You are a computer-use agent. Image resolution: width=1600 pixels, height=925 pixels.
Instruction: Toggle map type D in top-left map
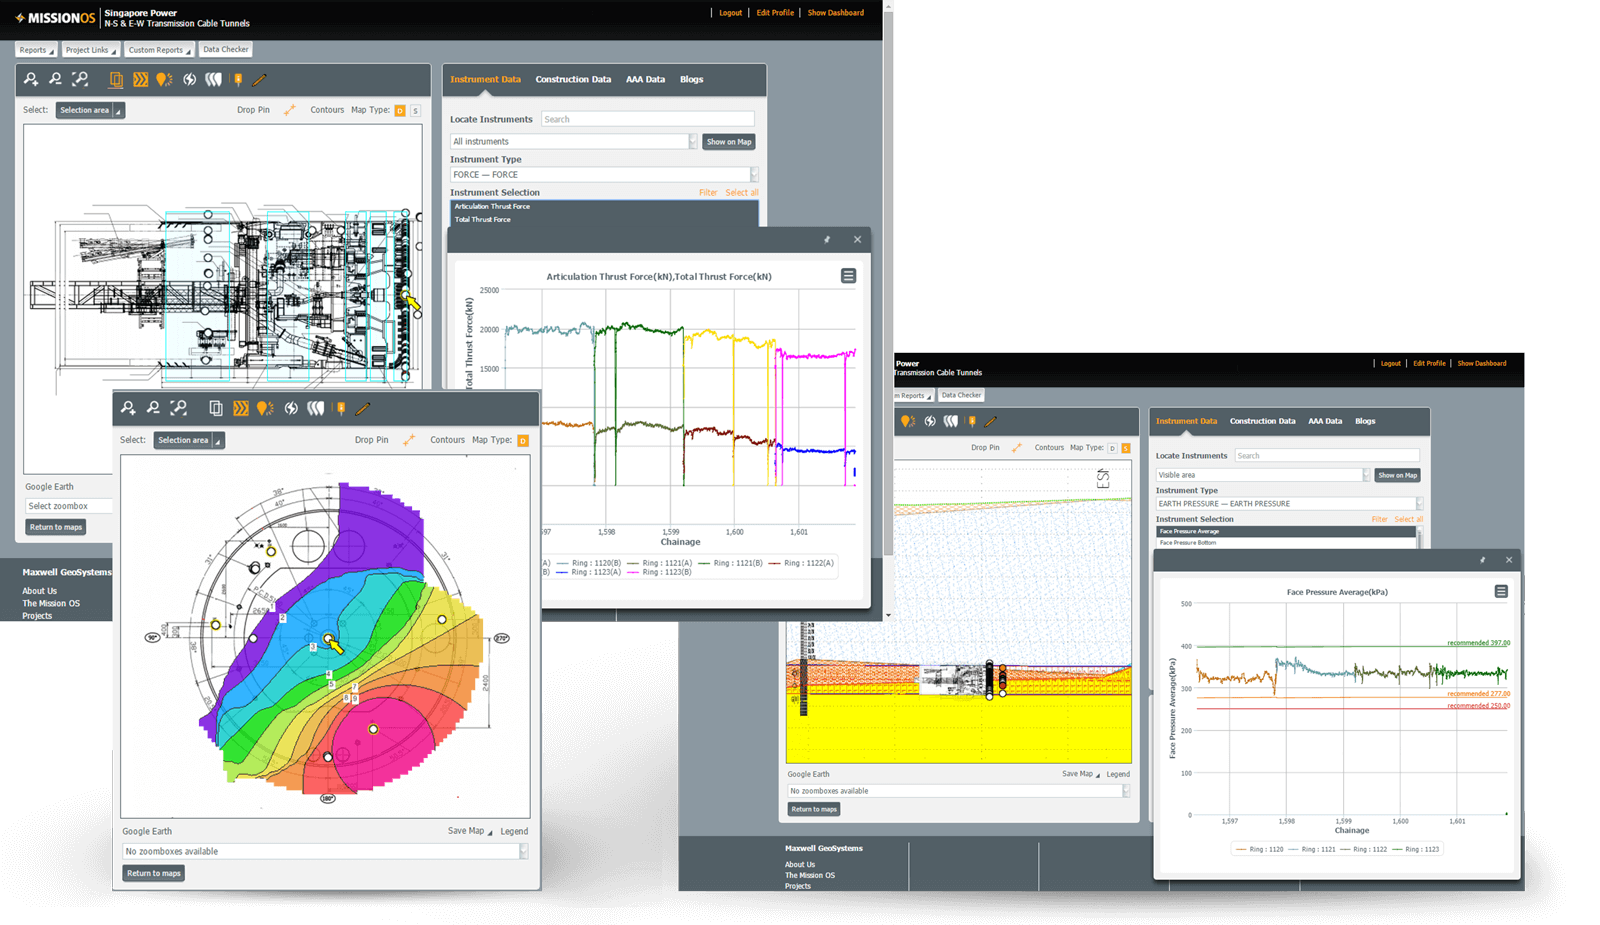400,110
